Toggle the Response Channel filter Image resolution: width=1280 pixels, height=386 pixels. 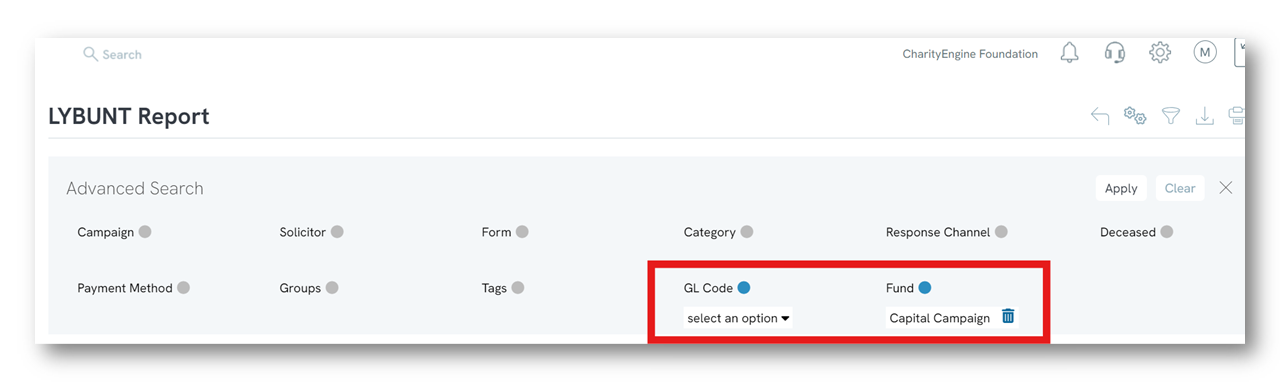click(1001, 232)
